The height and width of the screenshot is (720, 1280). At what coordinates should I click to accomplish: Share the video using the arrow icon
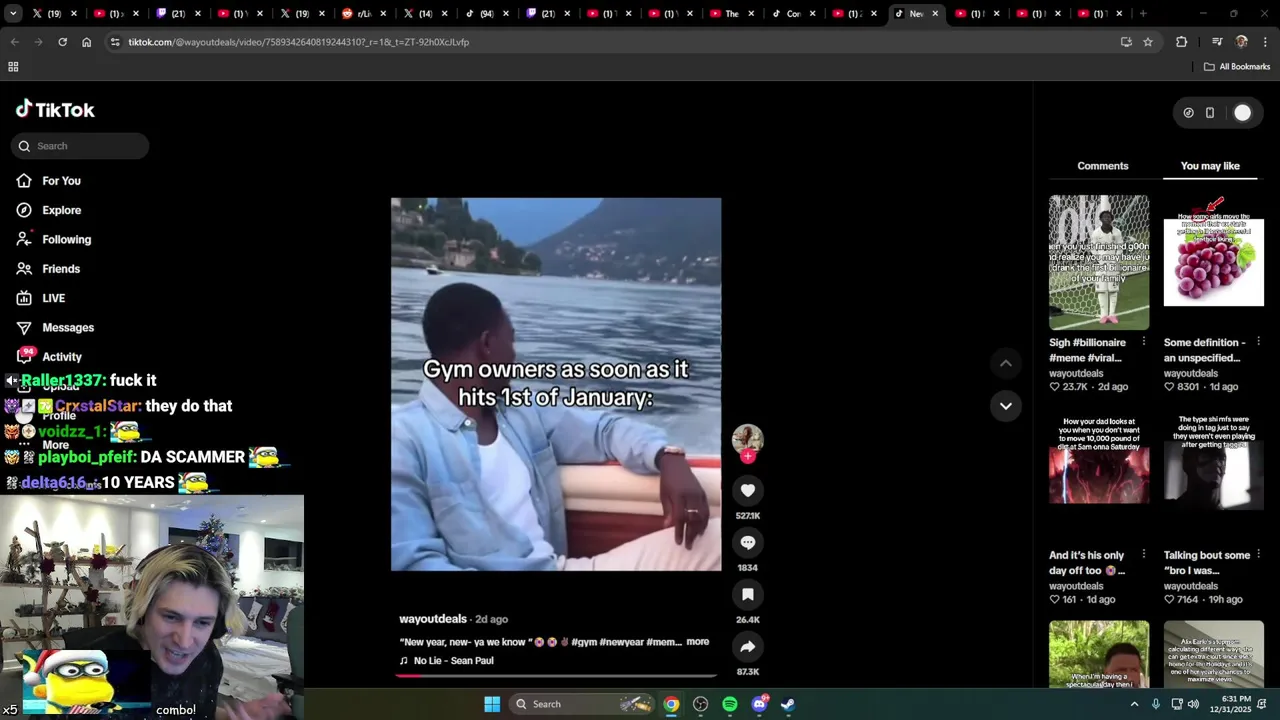click(x=747, y=646)
